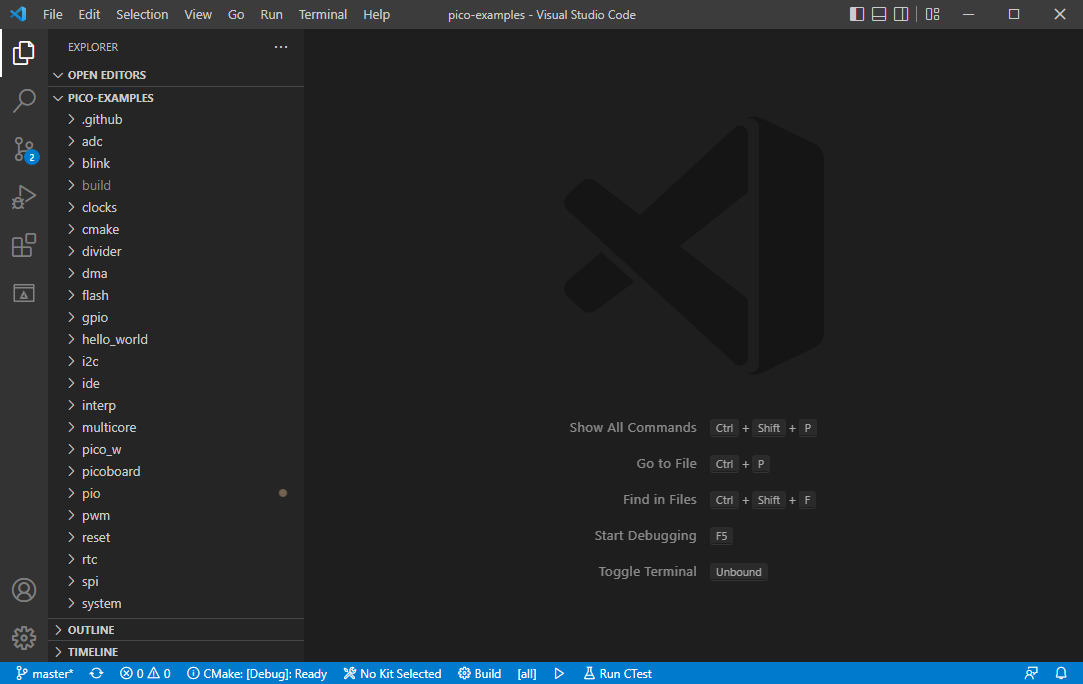This screenshot has height=684, width=1083.
Task: Expand the pwm folder
Action: click(x=176, y=515)
